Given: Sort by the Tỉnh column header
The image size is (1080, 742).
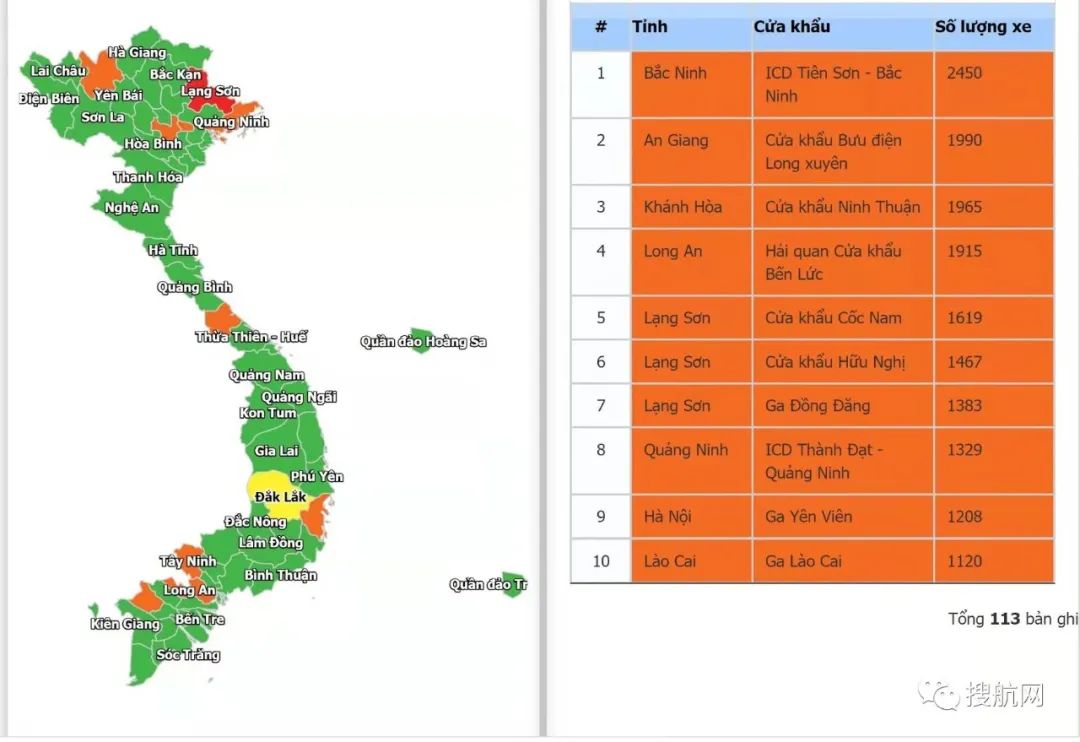Looking at the screenshot, I should tap(650, 27).
